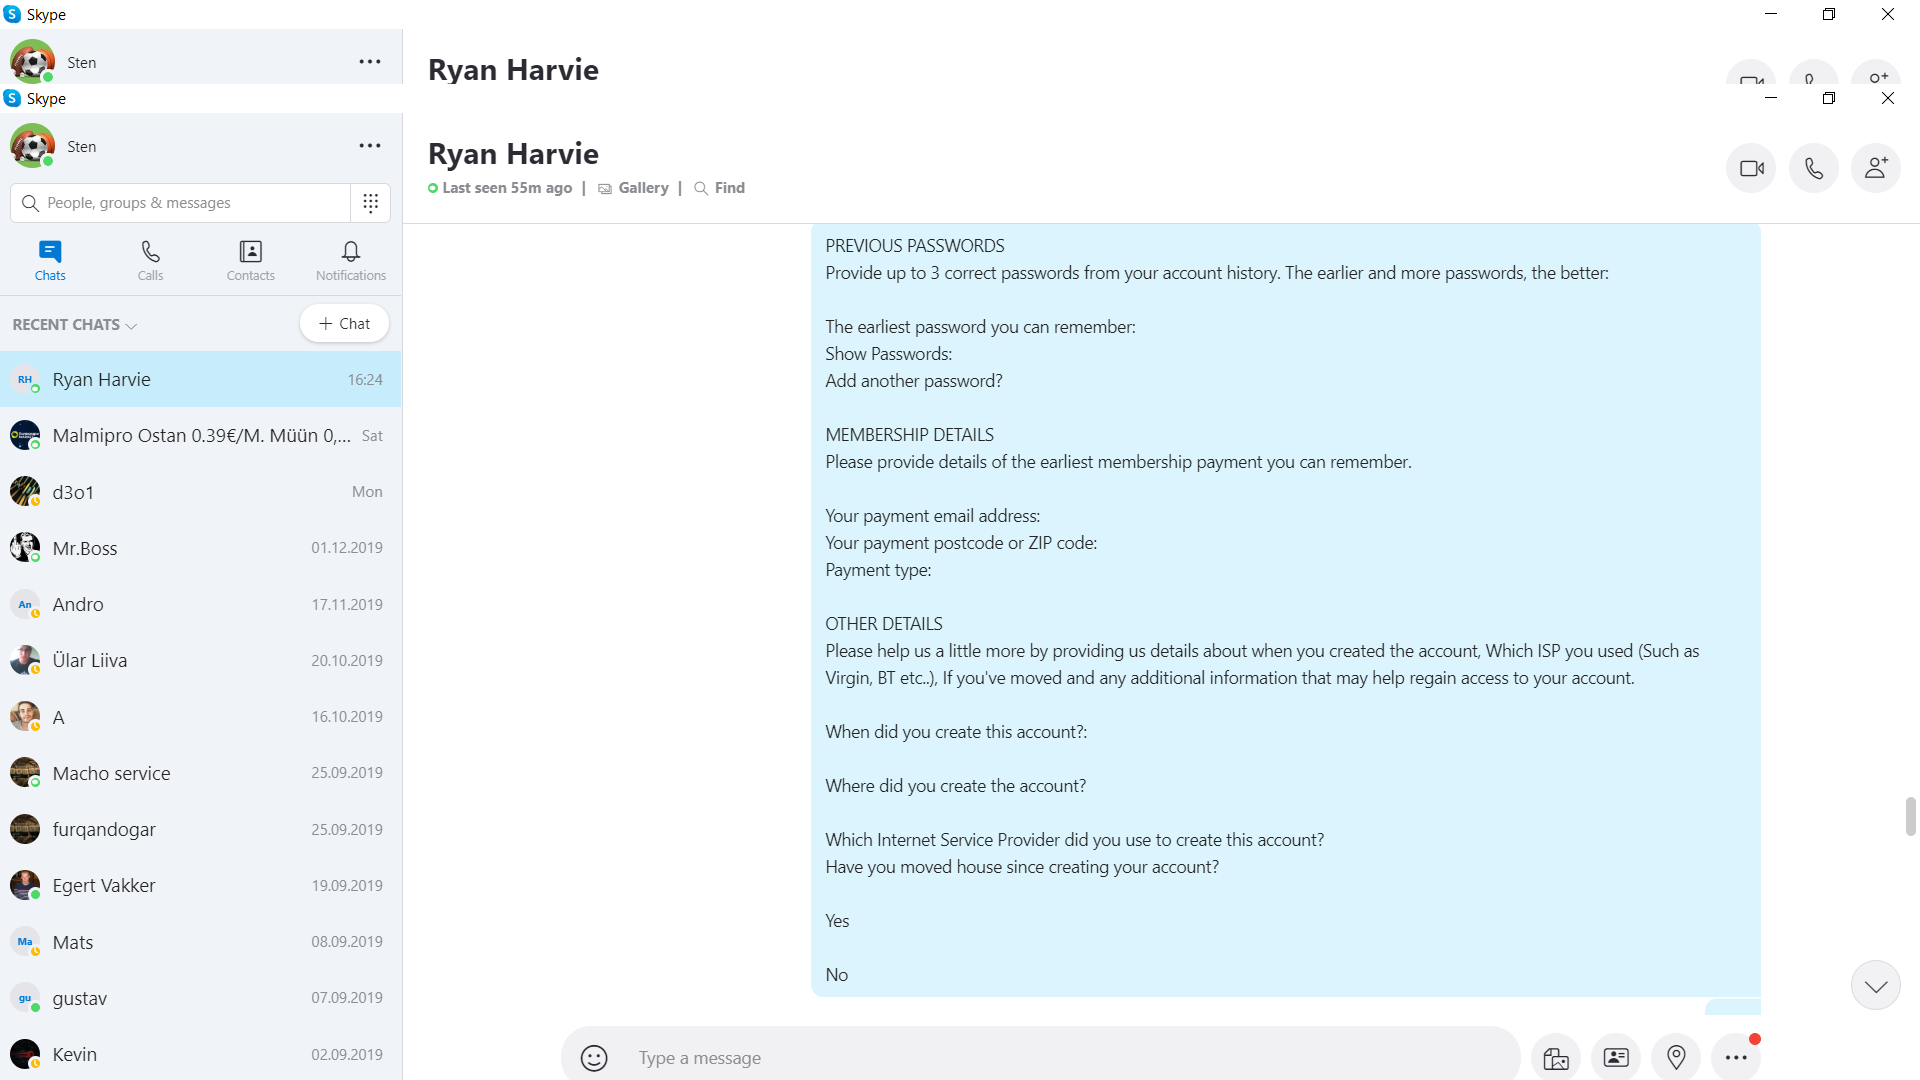1920x1080 pixels.
Task: Open the profile more options menu
Action: [370, 146]
